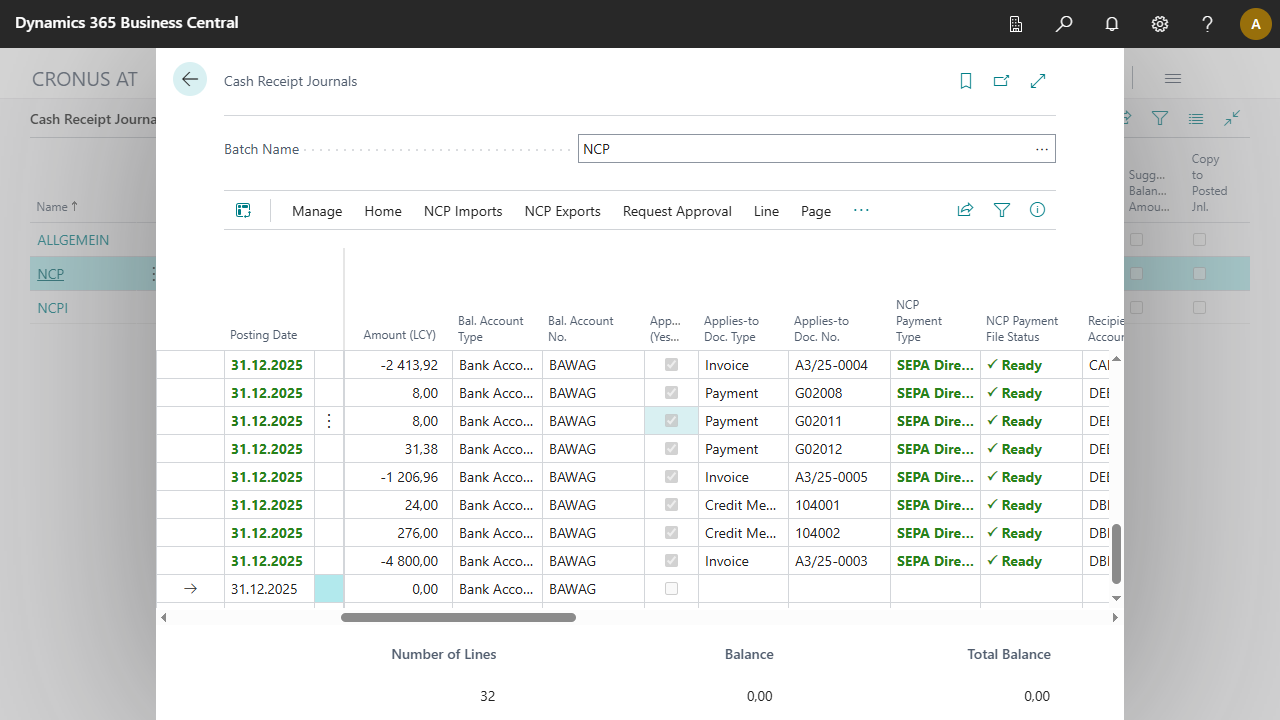Toggle the filter pane in journal
This screenshot has height=720, width=1280.
pos(1002,210)
